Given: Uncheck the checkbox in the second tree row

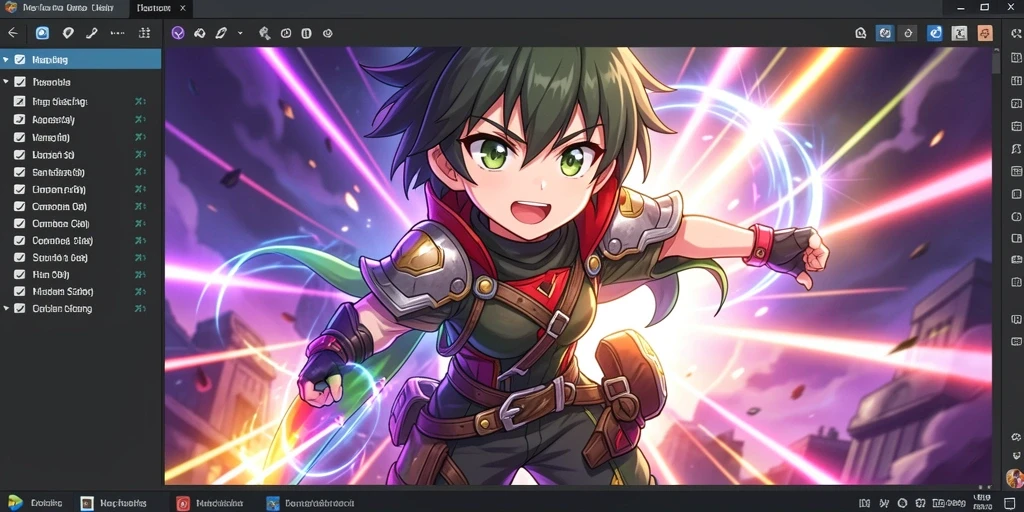Looking at the screenshot, I should pyautogui.click(x=20, y=82).
